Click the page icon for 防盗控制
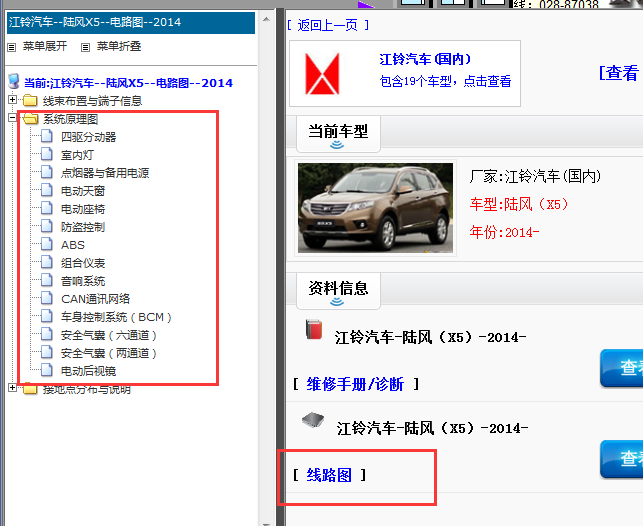The height and width of the screenshot is (526, 643). [47, 226]
